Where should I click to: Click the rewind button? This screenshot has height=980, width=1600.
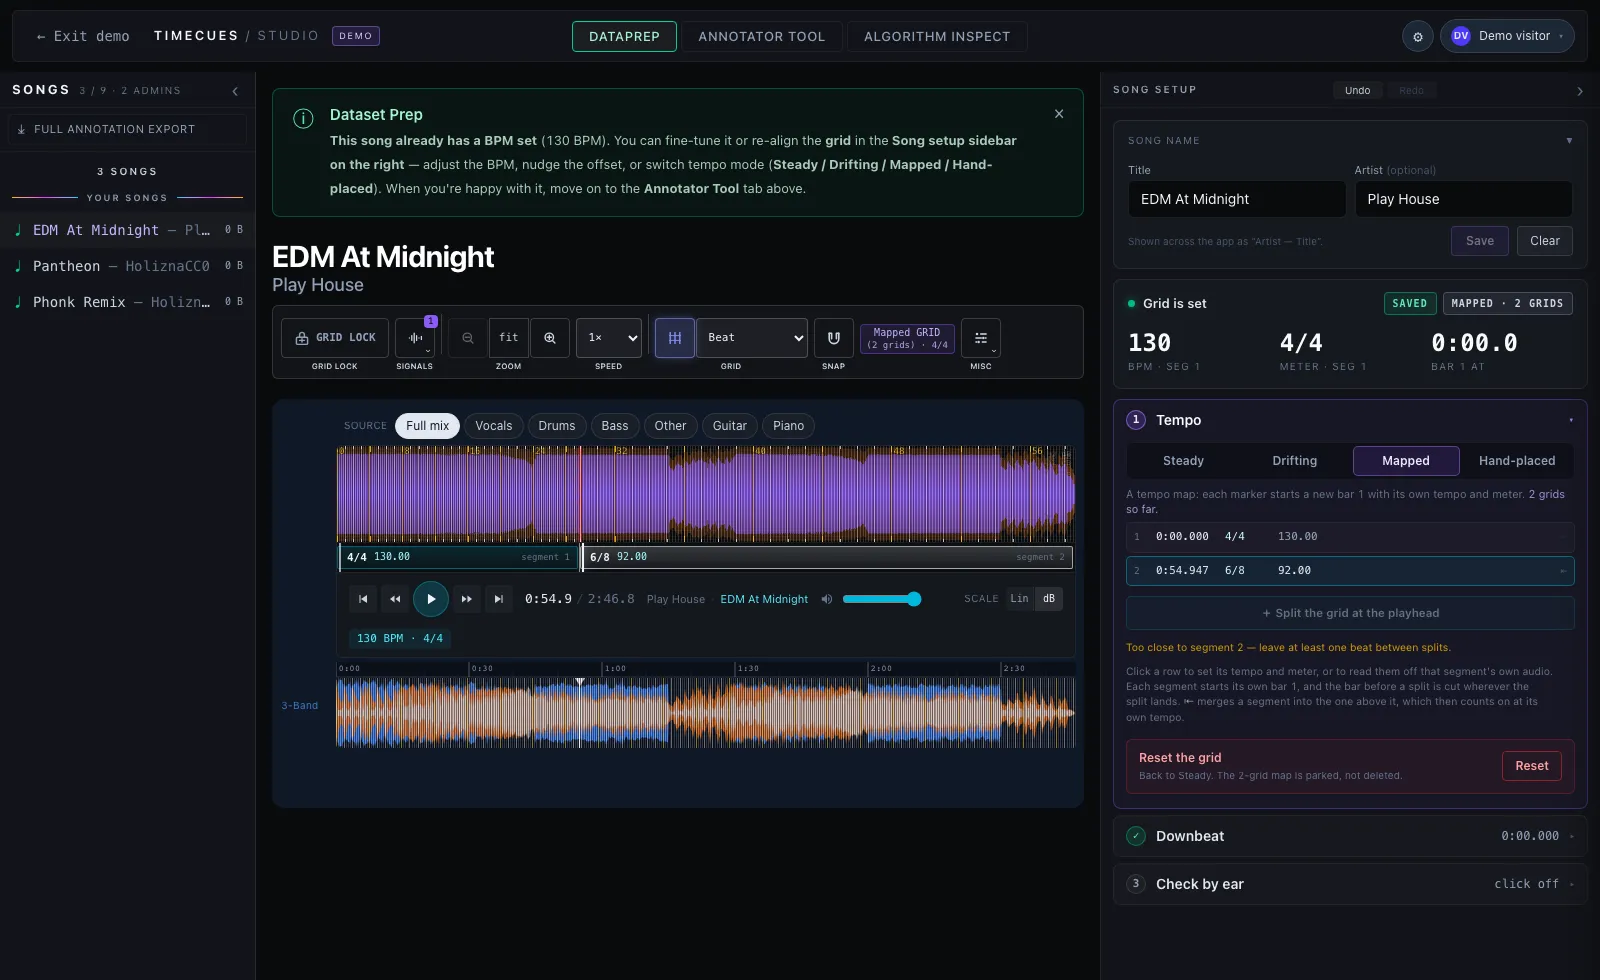click(395, 599)
